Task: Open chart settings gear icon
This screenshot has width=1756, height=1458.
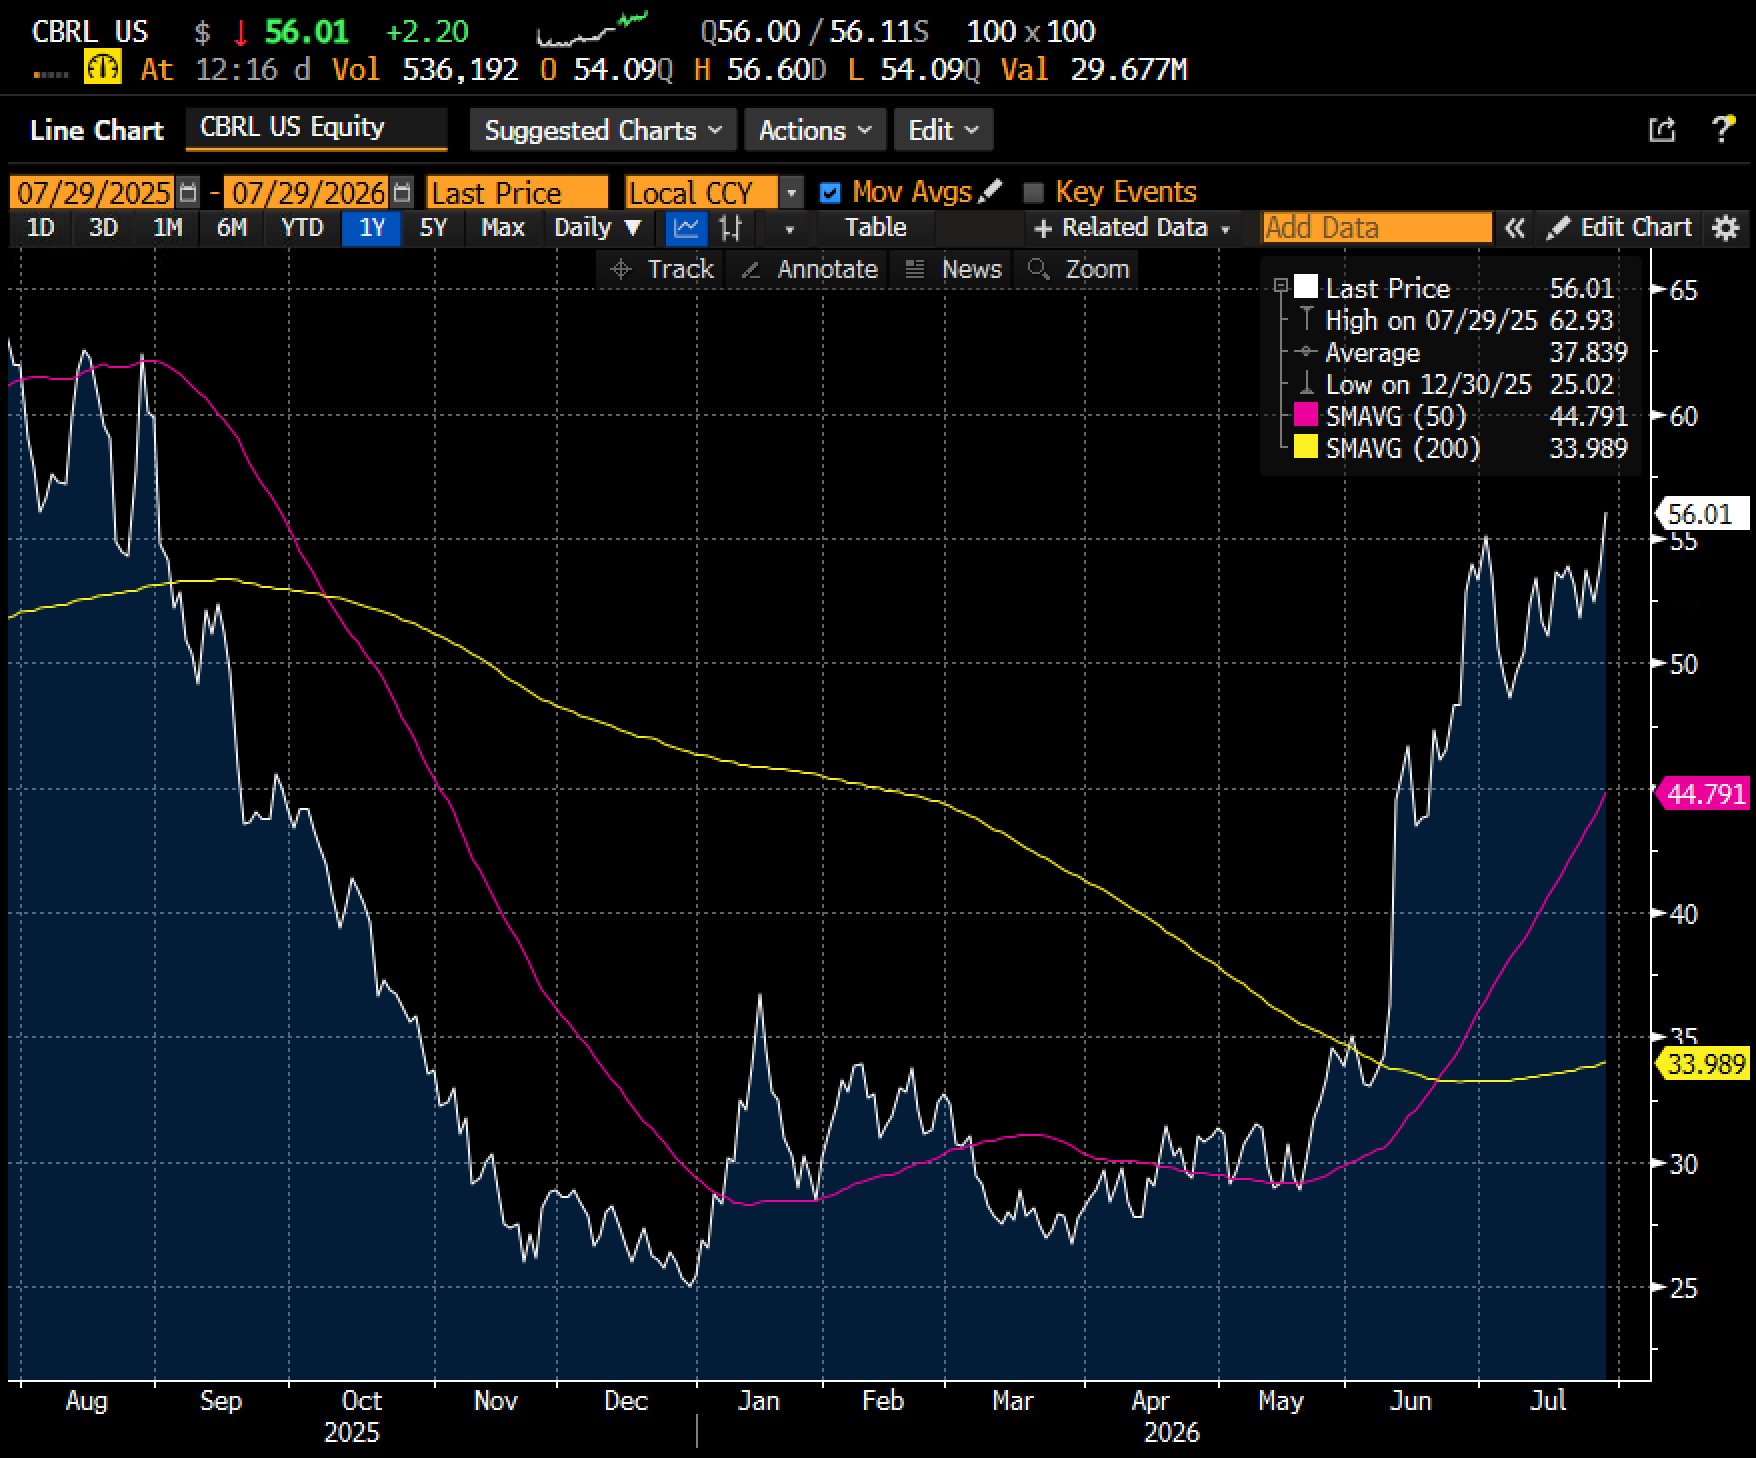Action: [x=1726, y=228]
